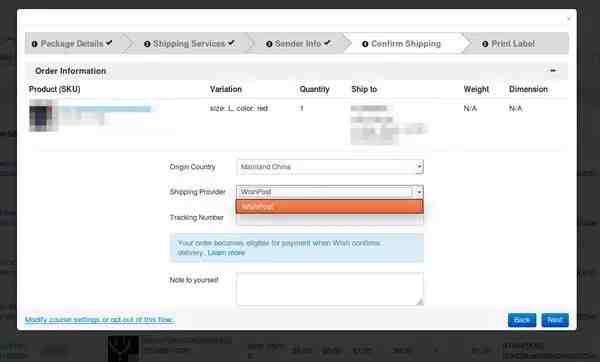Click the Back button
This screenshot has height=362, width=600.
522,320
